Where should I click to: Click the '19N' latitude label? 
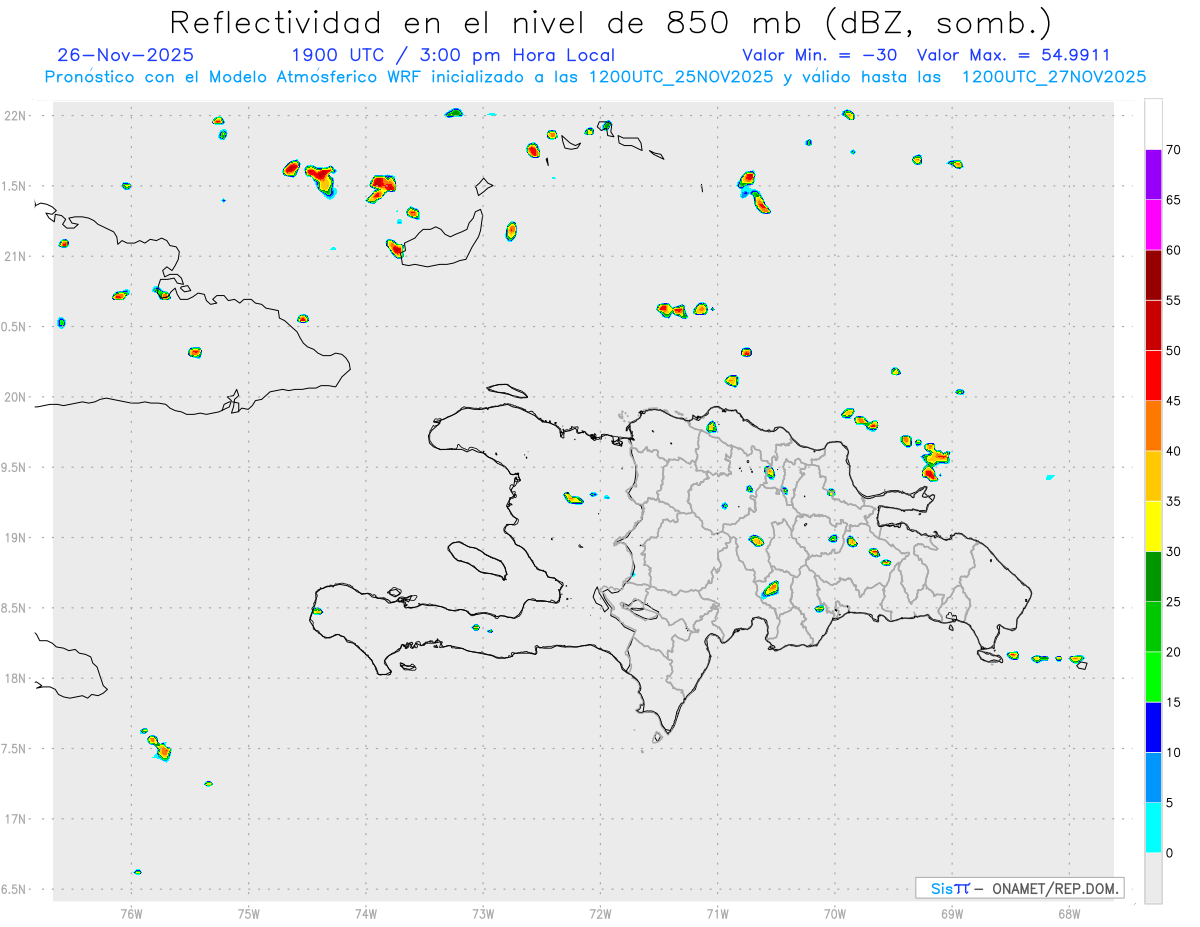[x=17, y=537]
